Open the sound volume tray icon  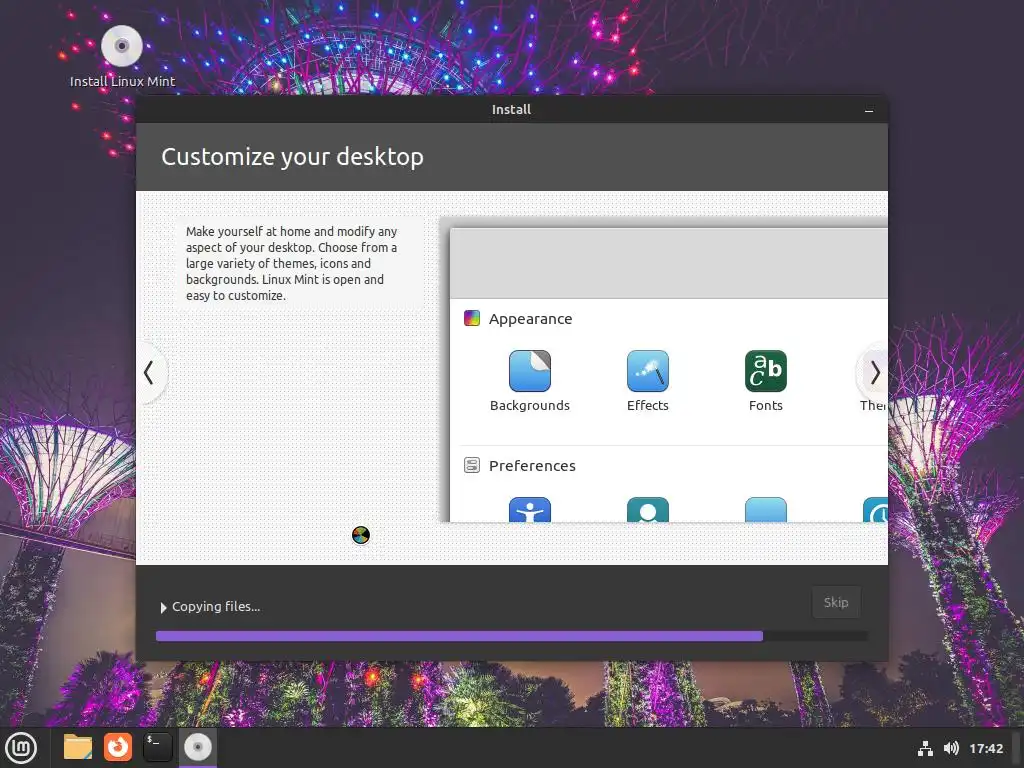click(x=951, y=748)
